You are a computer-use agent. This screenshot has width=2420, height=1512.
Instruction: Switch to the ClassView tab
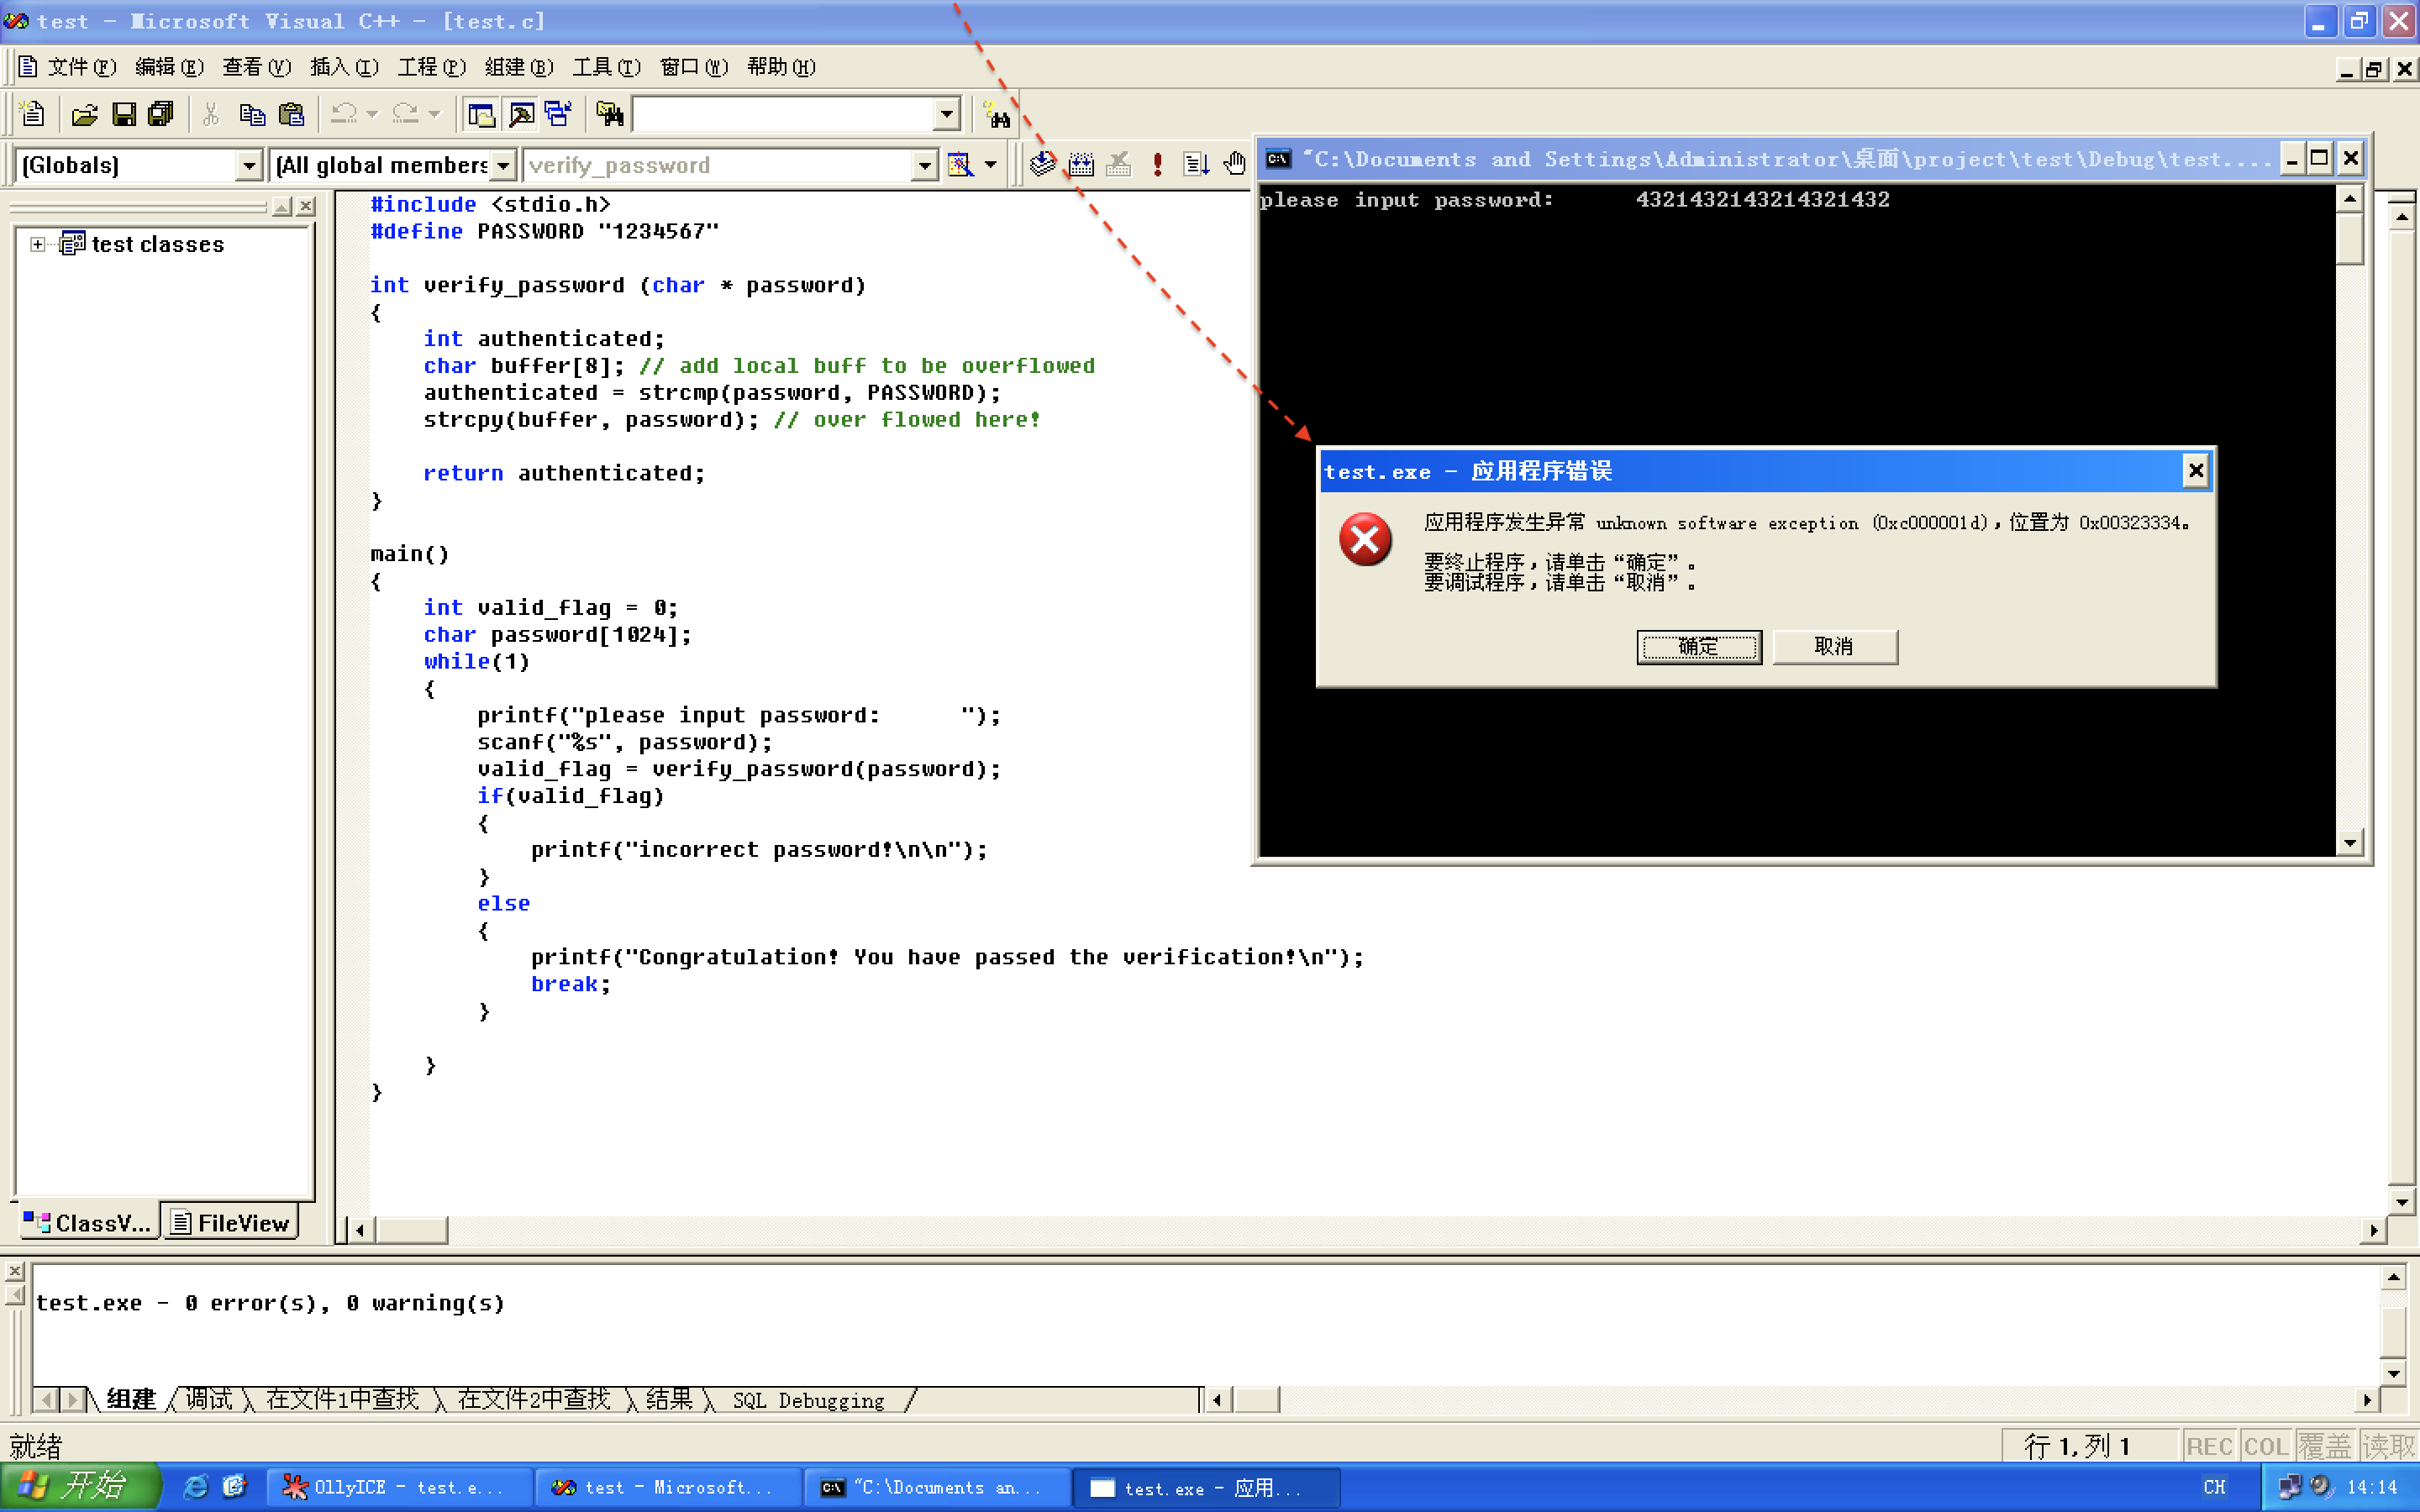[88, 1222]
